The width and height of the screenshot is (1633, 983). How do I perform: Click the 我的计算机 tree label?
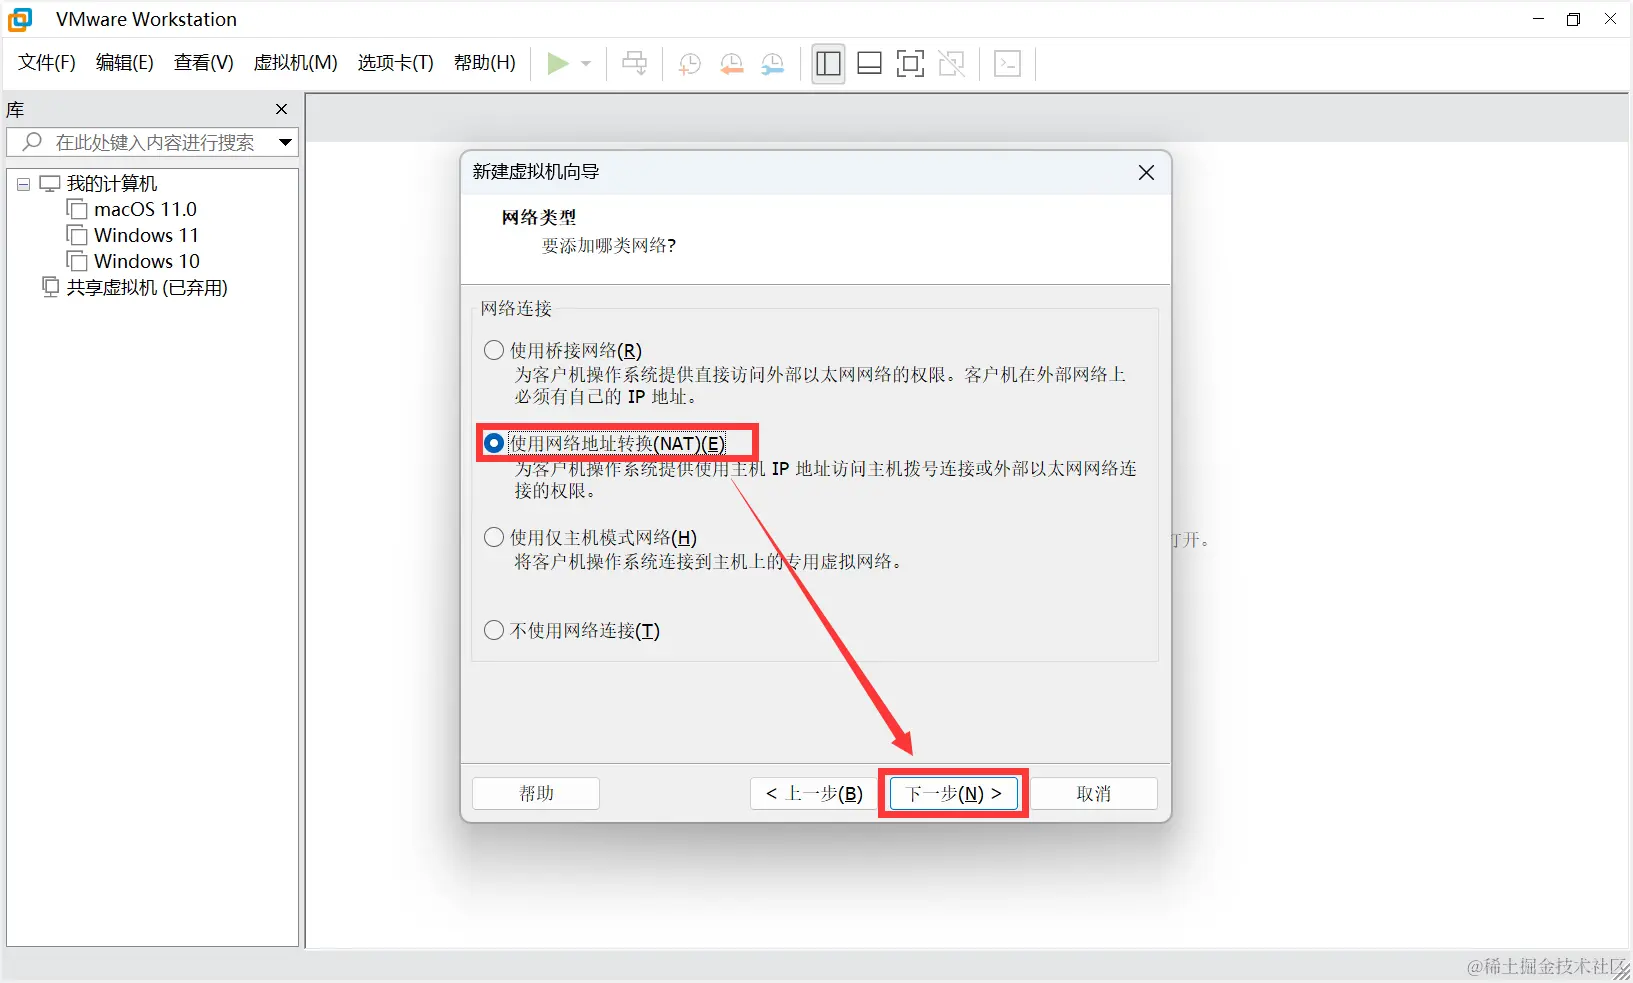(x=112, y=183)
